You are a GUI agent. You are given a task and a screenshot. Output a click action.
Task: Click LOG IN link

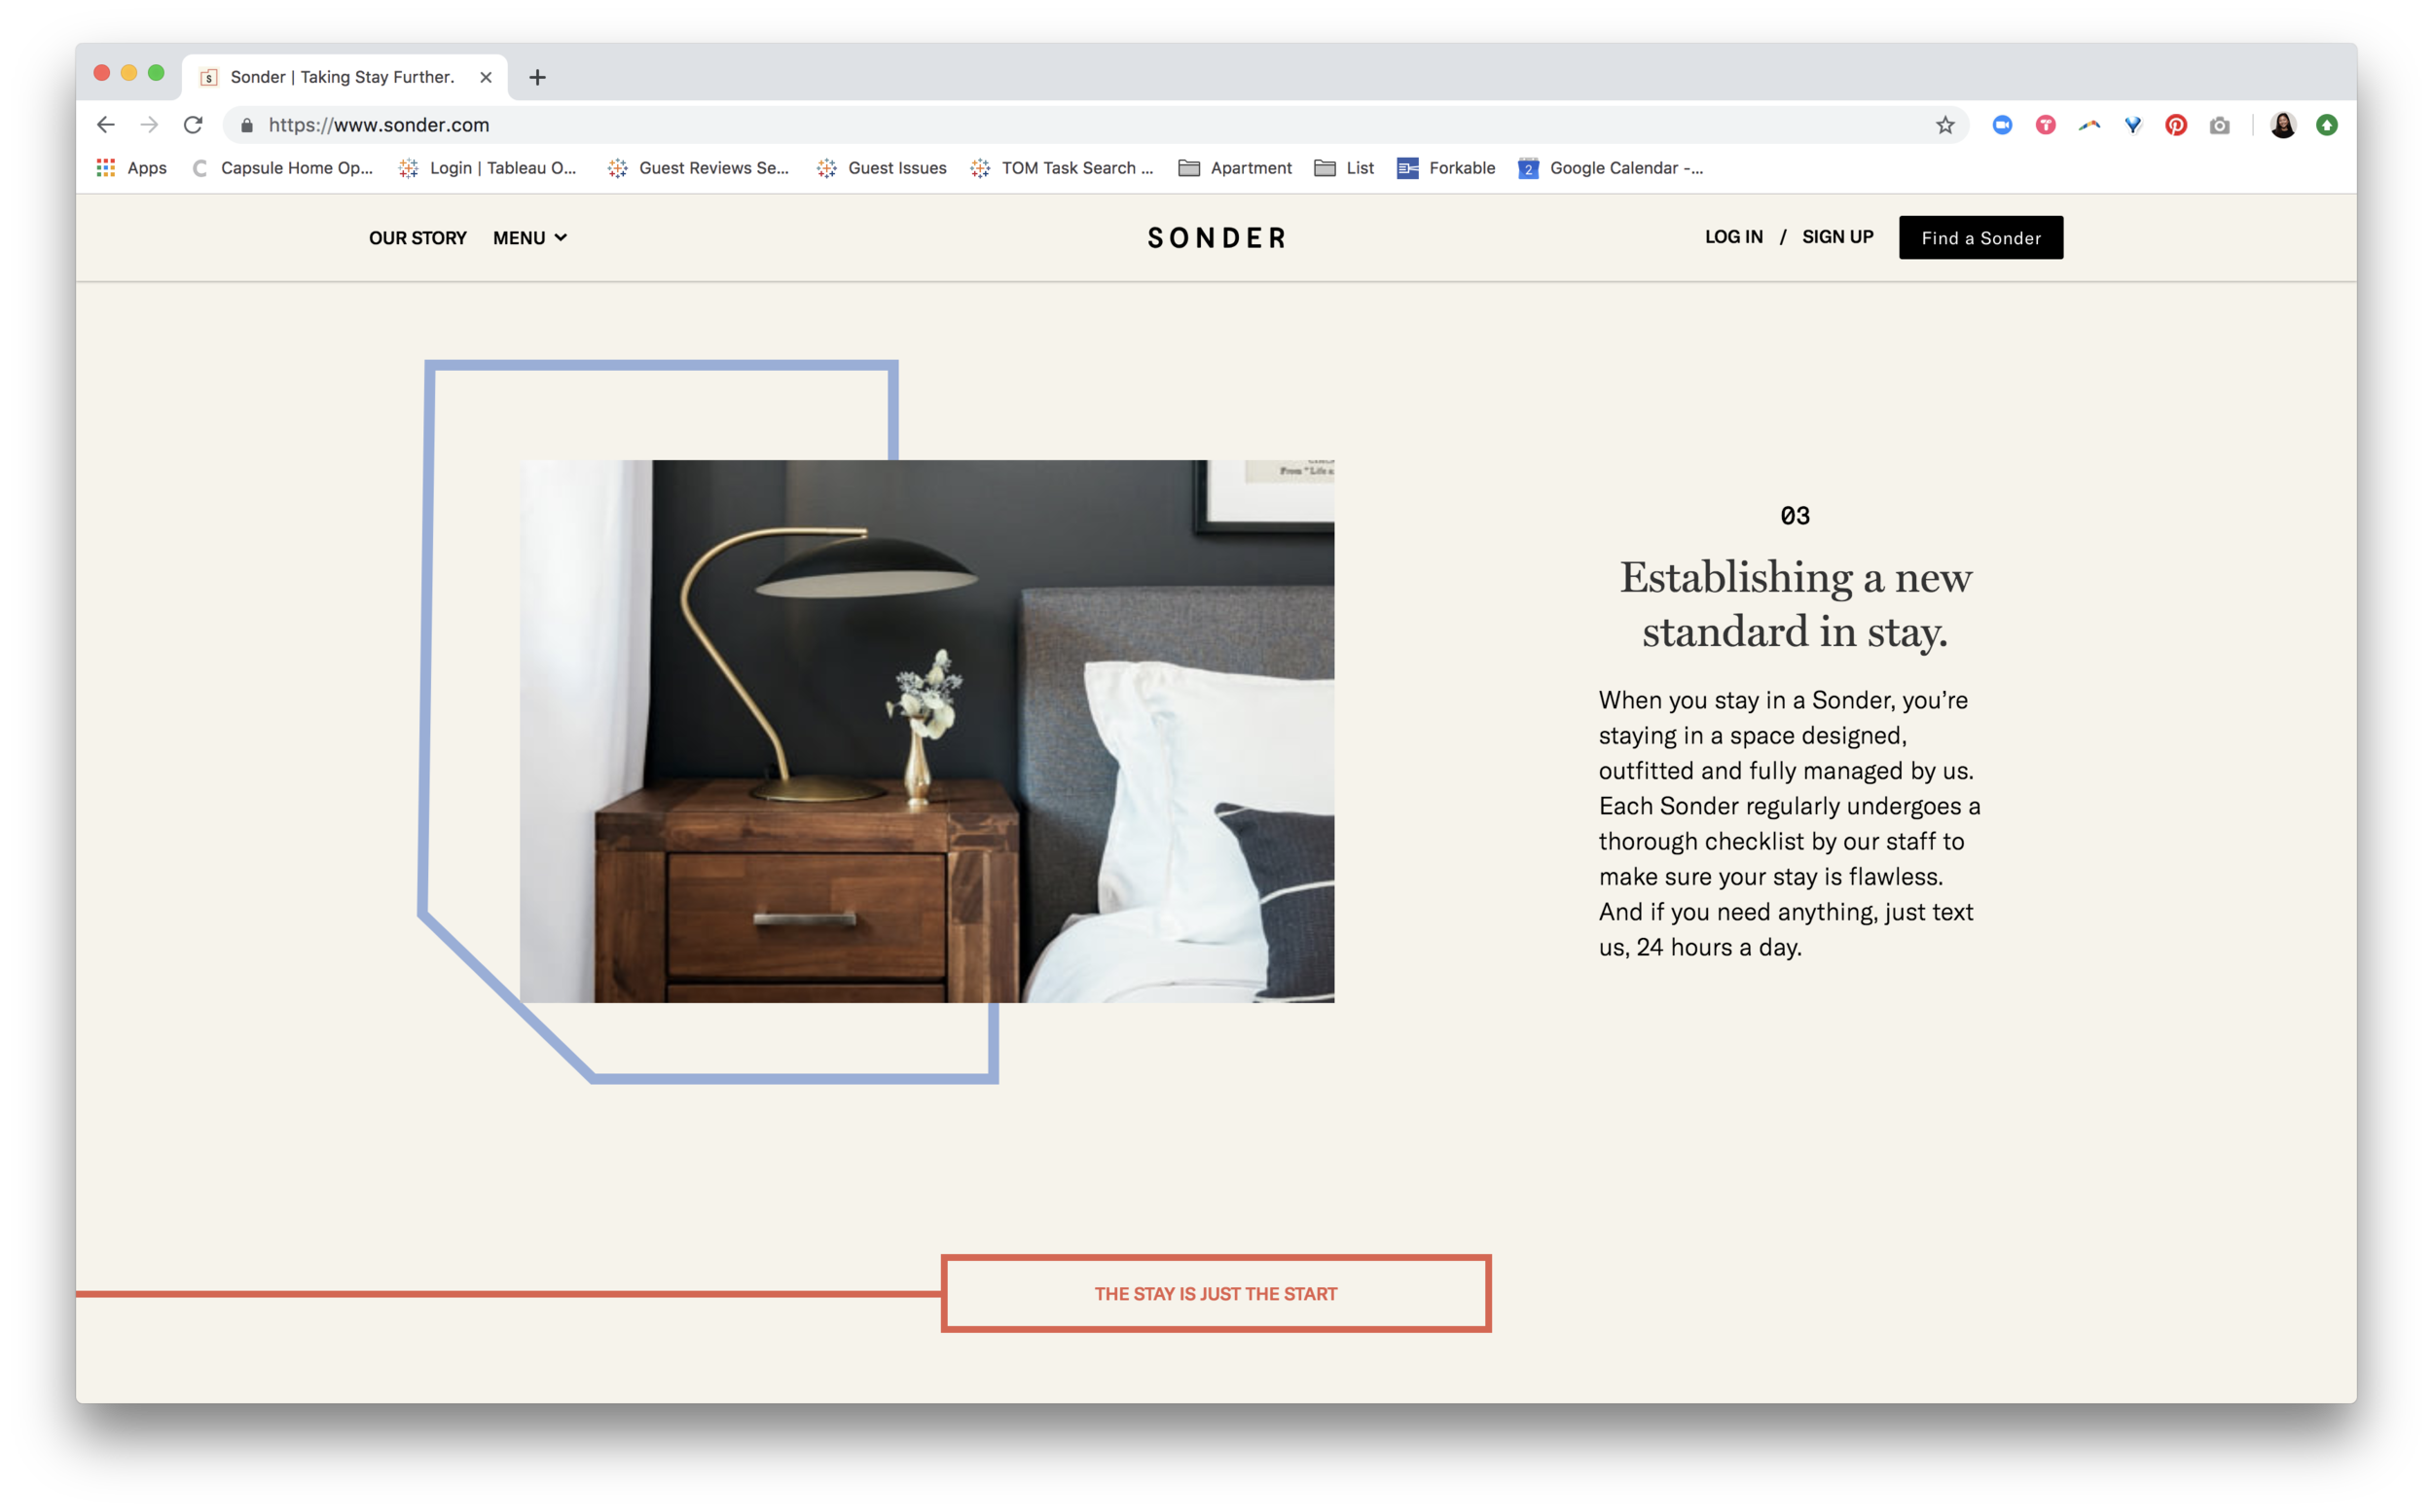(x=1733, y=237)
